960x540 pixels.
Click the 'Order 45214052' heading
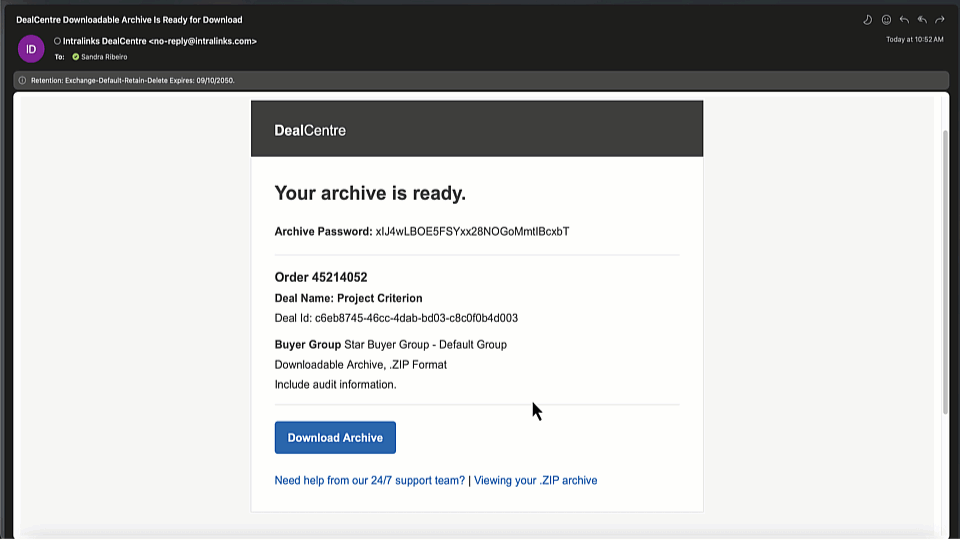pos(321,277)
